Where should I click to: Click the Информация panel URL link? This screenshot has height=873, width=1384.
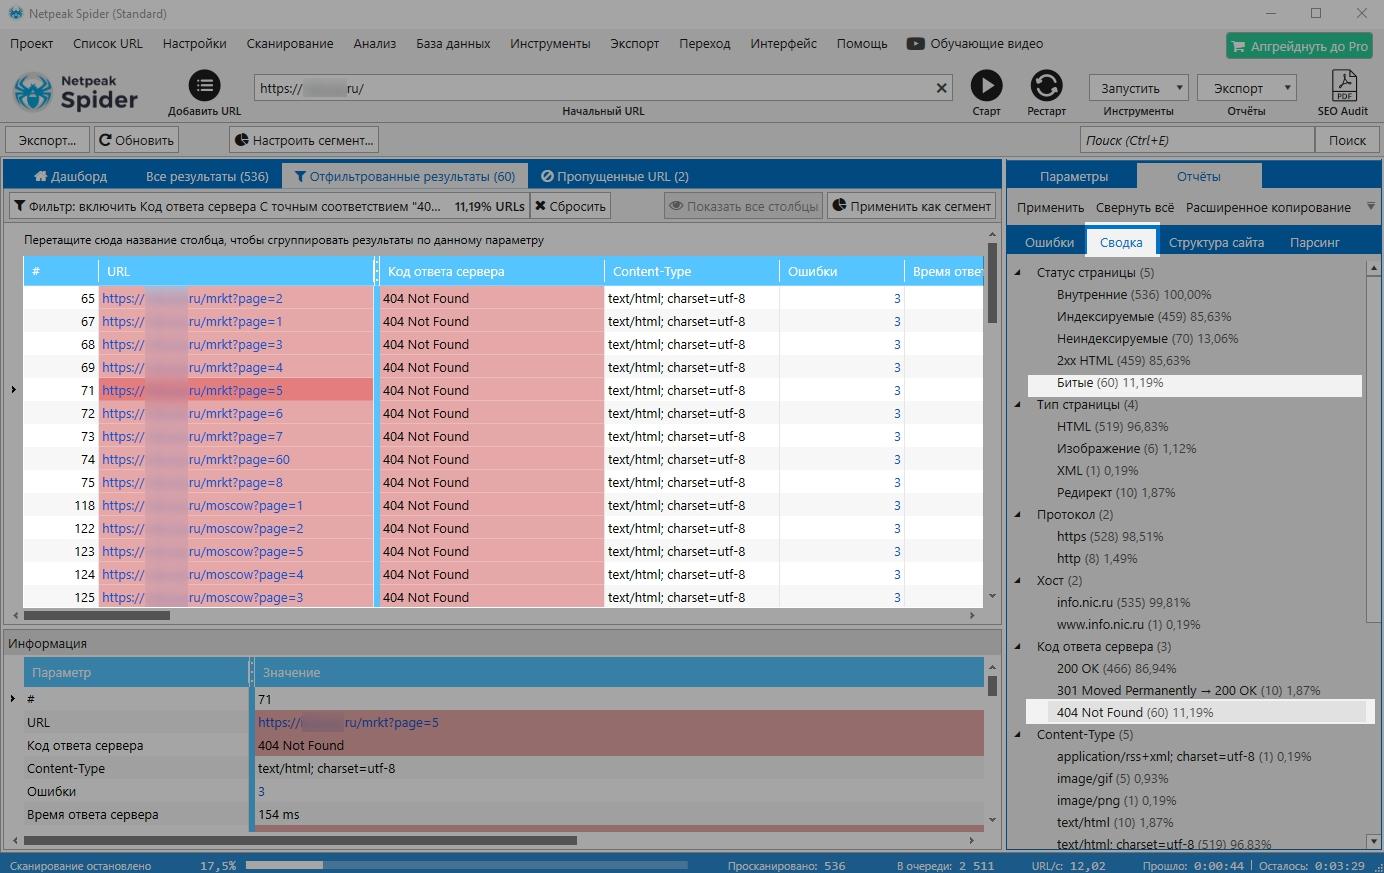pyautogui.click(x=348, y=722)
